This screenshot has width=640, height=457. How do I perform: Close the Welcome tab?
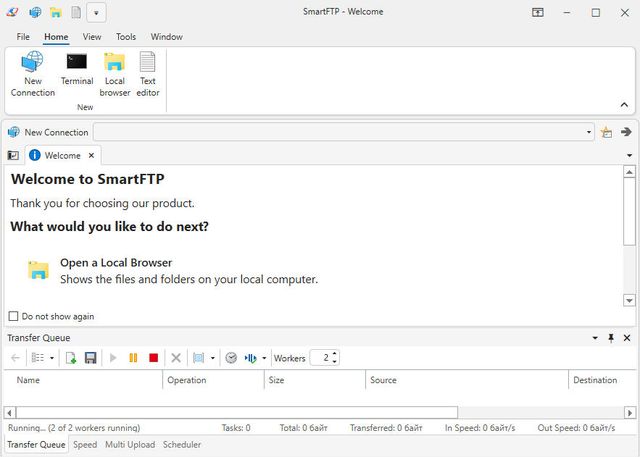point(92,156)
